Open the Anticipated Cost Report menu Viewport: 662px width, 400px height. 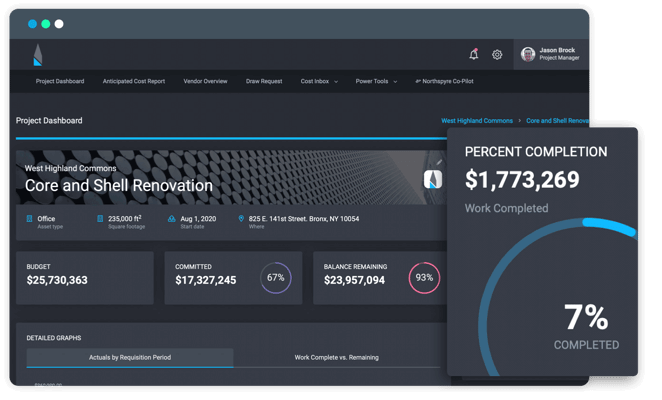(134, 82)
